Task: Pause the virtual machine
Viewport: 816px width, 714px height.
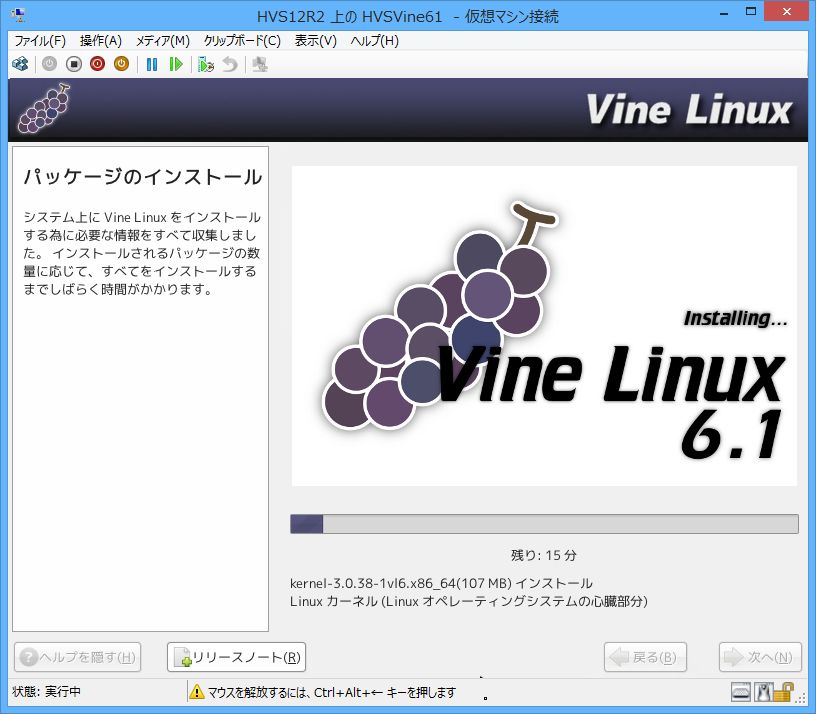Action: click(x=152, y=65)
